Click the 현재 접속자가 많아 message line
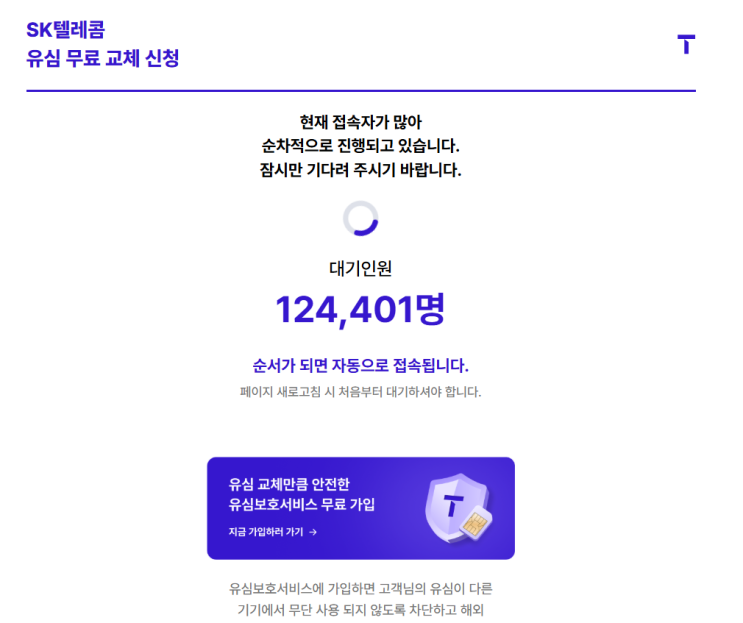Viewport: 743px width, 623px height. [361, 122]
